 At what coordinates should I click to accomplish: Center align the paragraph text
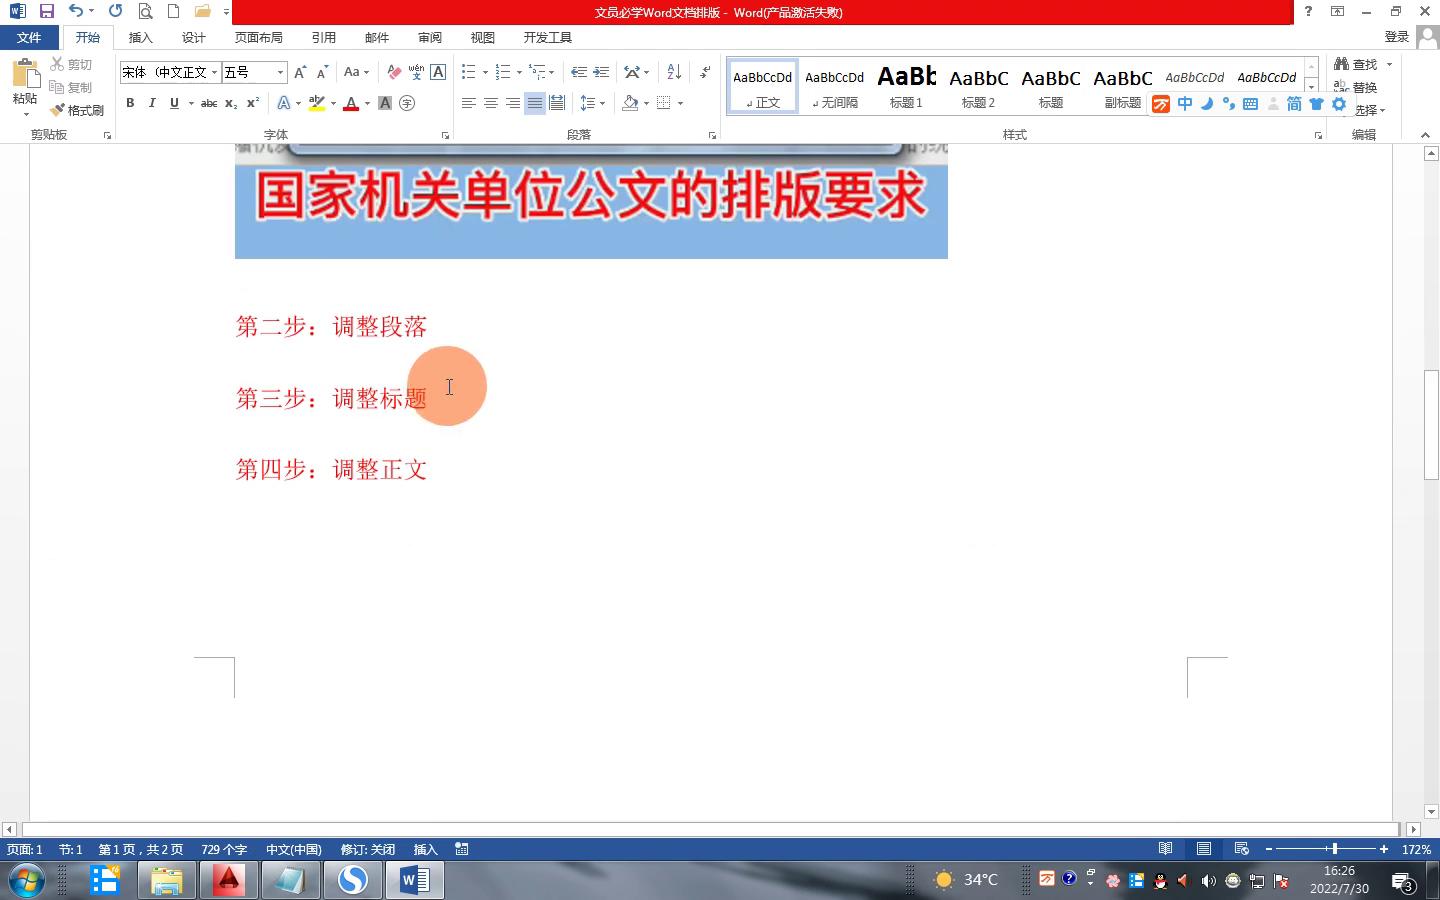(x=490, y=103)
